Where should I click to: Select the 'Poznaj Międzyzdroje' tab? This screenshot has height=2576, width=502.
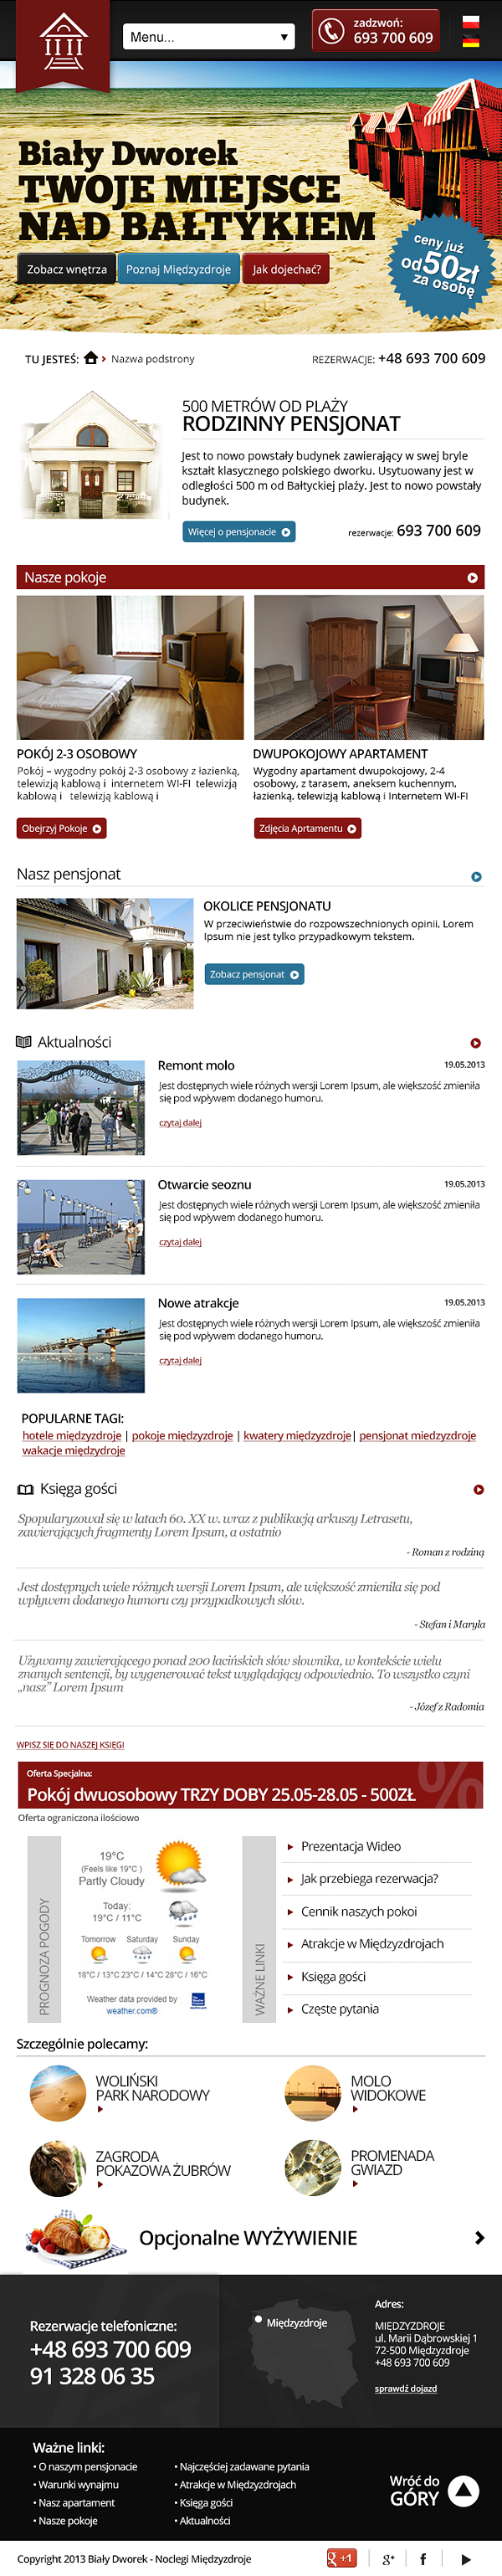[178, 269]
